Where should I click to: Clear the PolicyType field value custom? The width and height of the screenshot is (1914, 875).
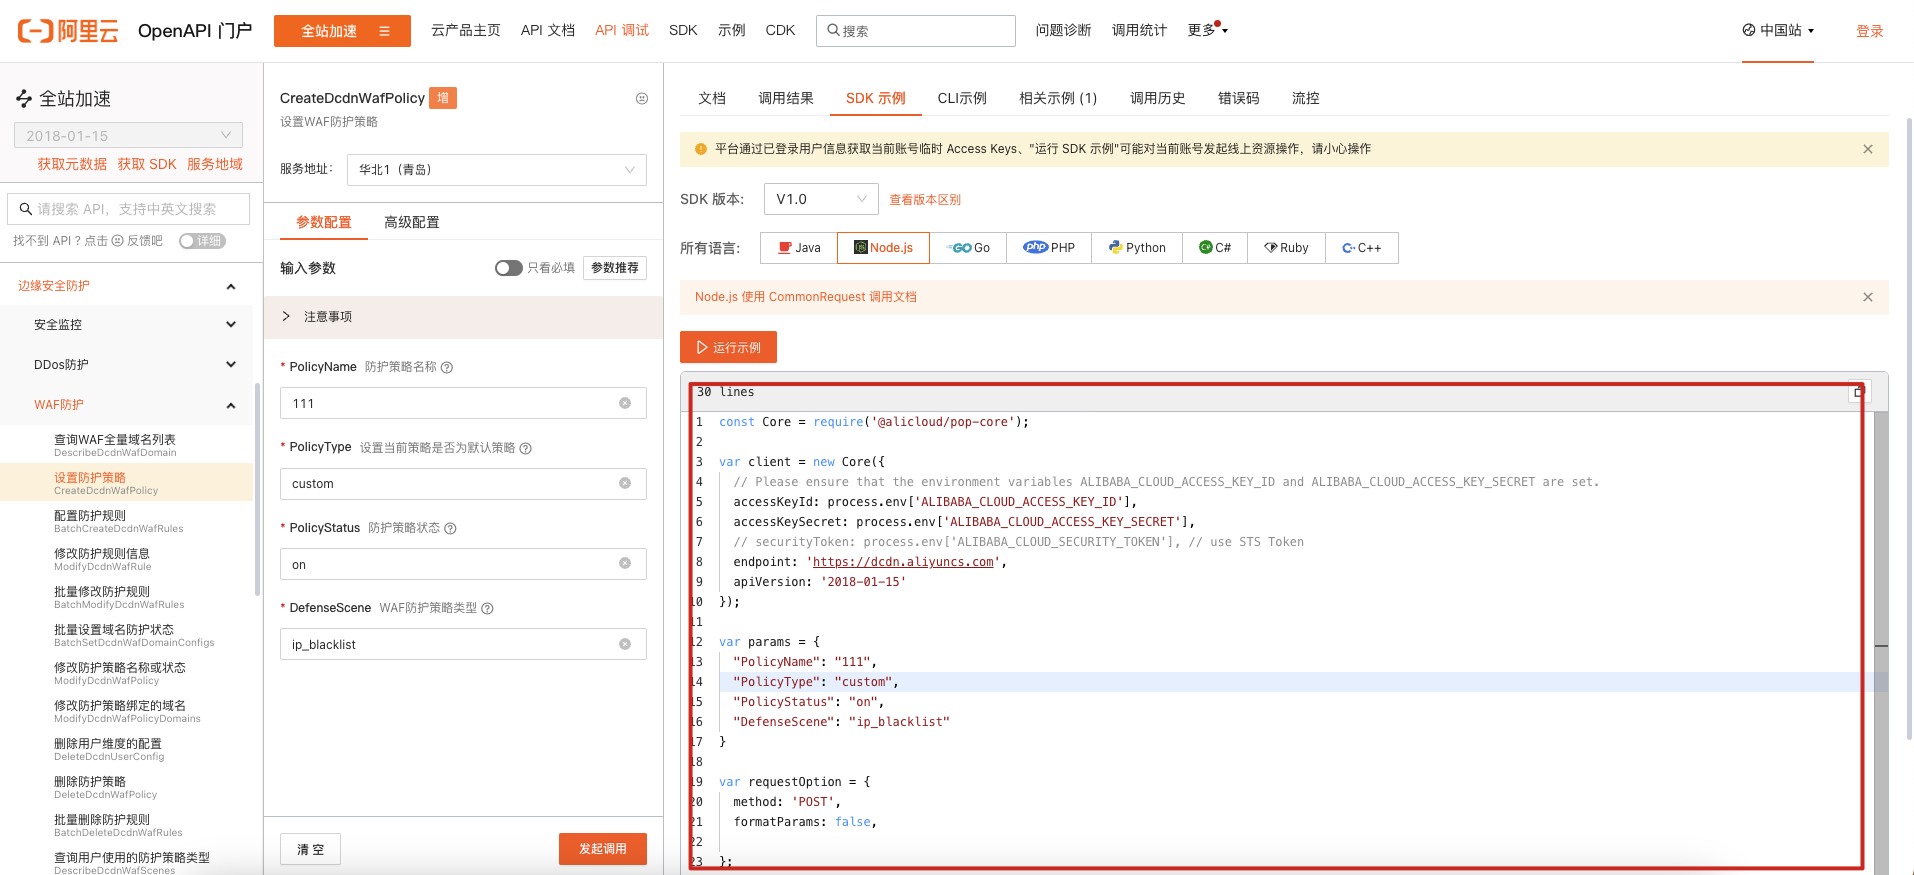point(625,483)
